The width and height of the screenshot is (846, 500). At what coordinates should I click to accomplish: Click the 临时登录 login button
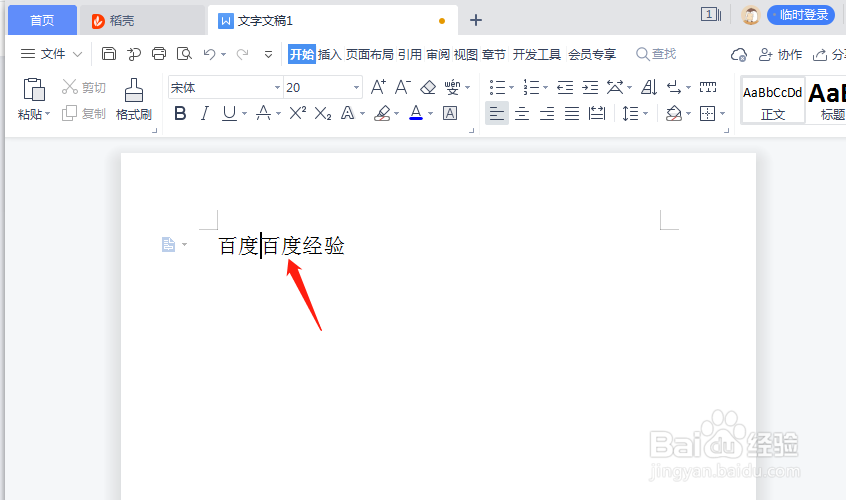click(x=801, y=15)
